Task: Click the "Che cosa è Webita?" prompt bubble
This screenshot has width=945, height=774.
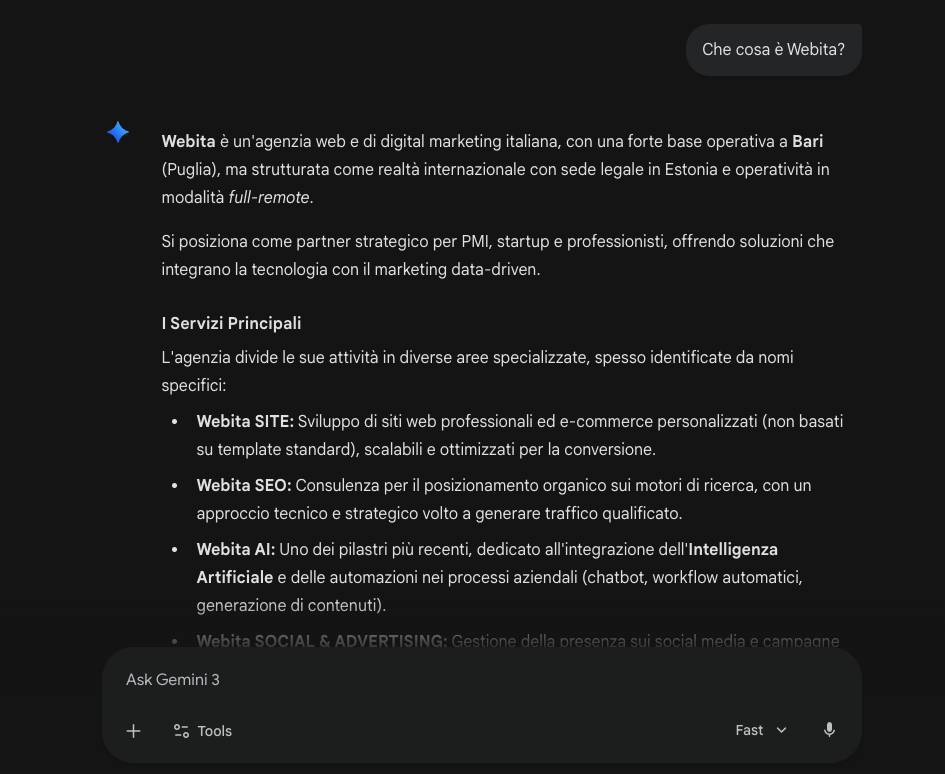Action: pos(773,49)
